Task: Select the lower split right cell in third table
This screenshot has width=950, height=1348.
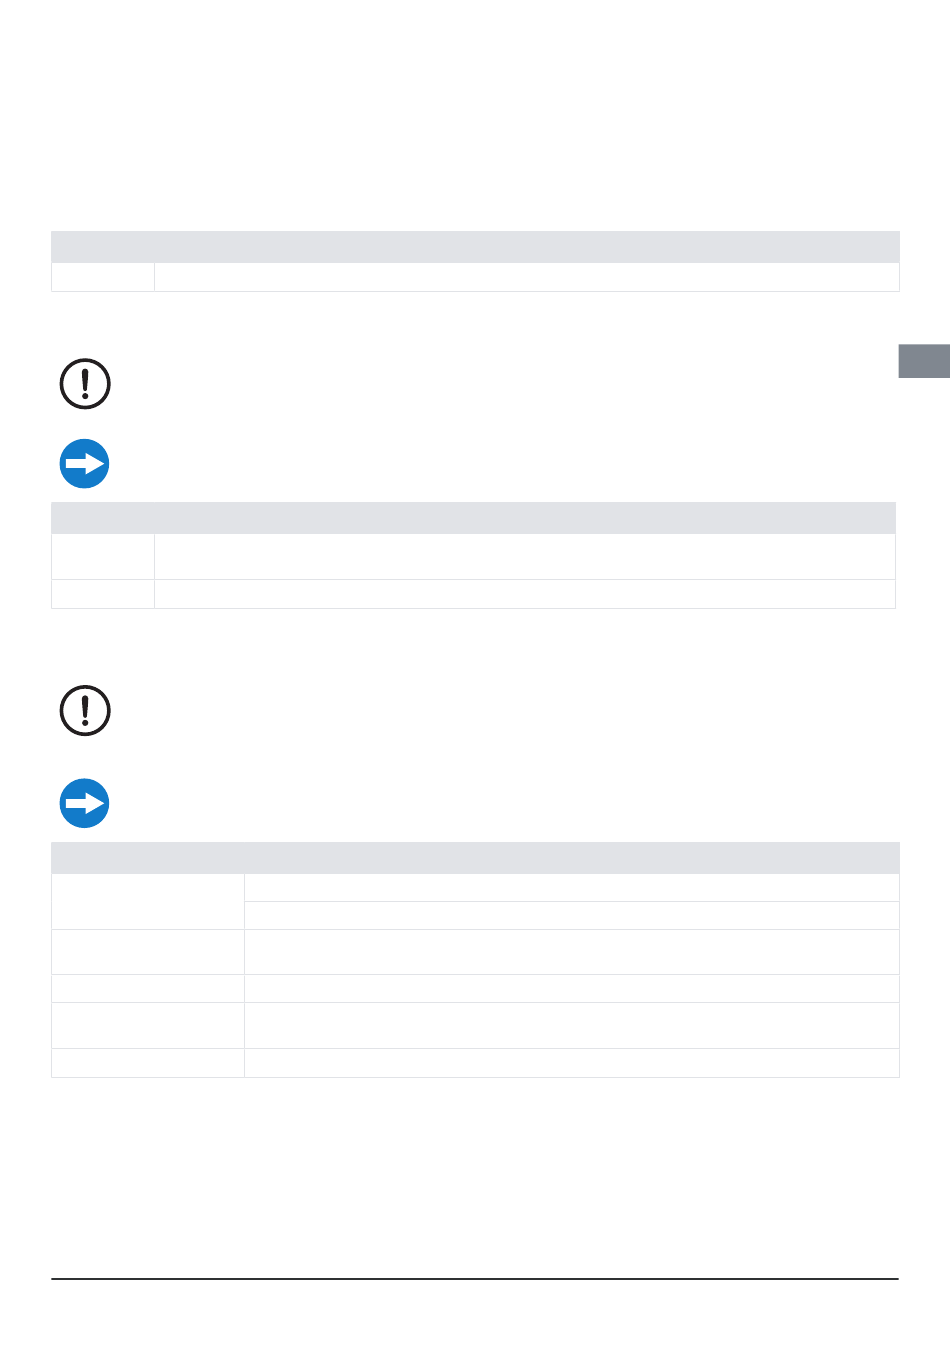Action: pyautogui.click(x=572, y=916)
